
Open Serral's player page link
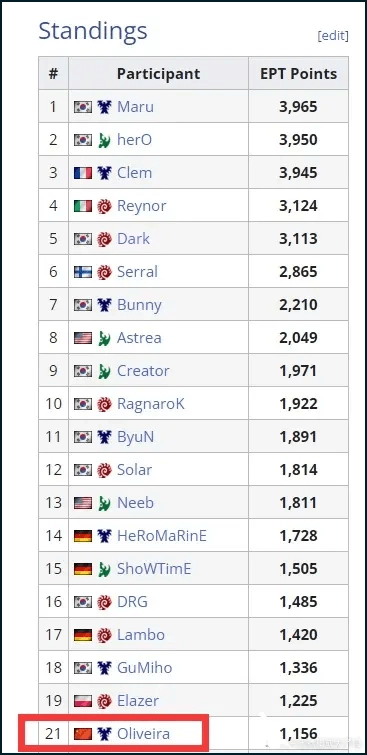tap(137, 272)
